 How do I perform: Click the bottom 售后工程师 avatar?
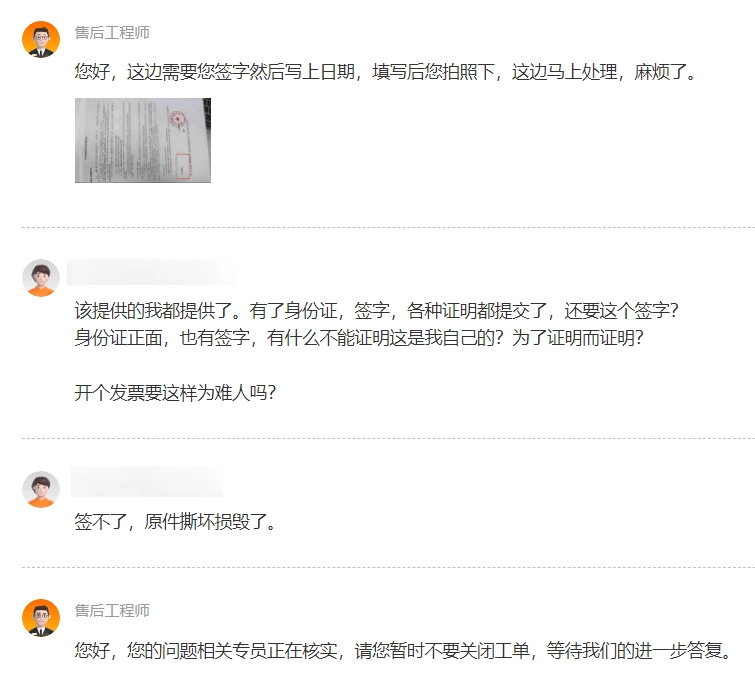[x=41, y=618]
